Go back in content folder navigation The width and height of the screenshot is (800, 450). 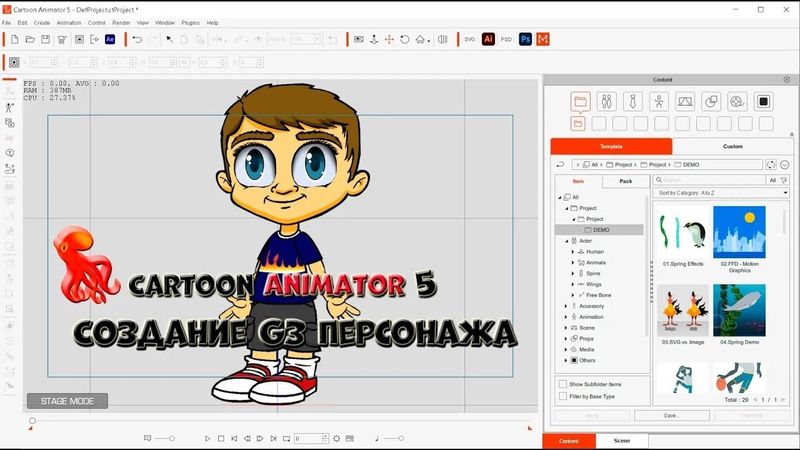pyautogui.click(x=560, y=165)
